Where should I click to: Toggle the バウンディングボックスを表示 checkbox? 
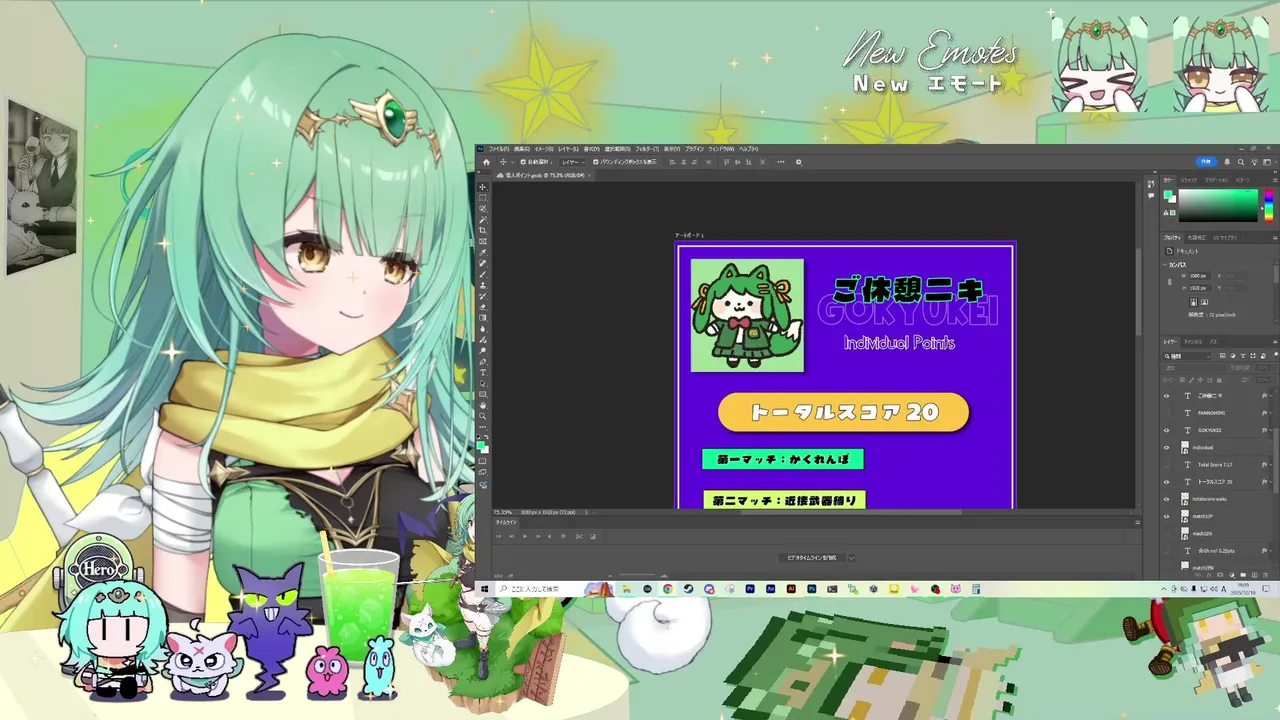tap(595, 162)
